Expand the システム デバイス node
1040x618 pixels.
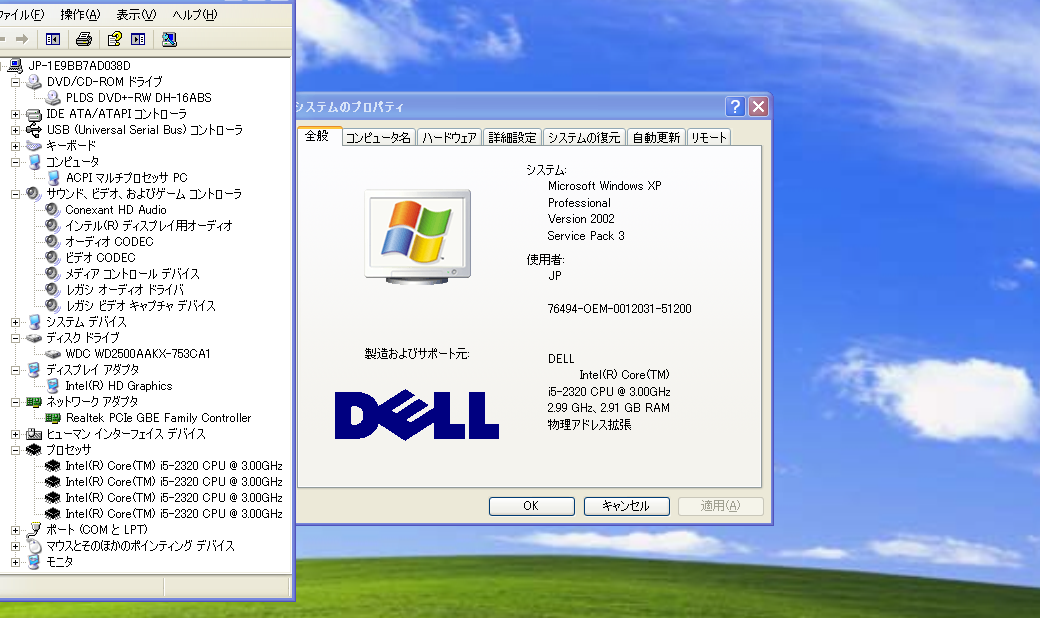point(15,322)
